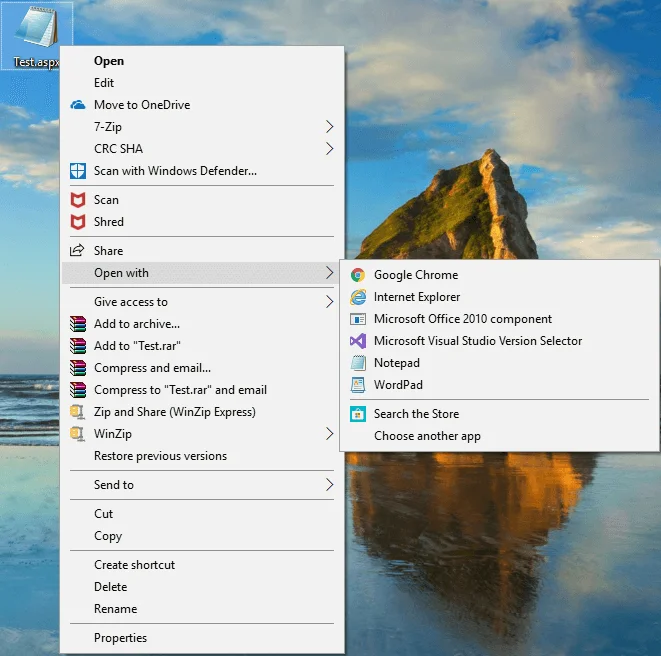Click the OneDrive cloud icon
661x656 pixels.
[78, 105]
